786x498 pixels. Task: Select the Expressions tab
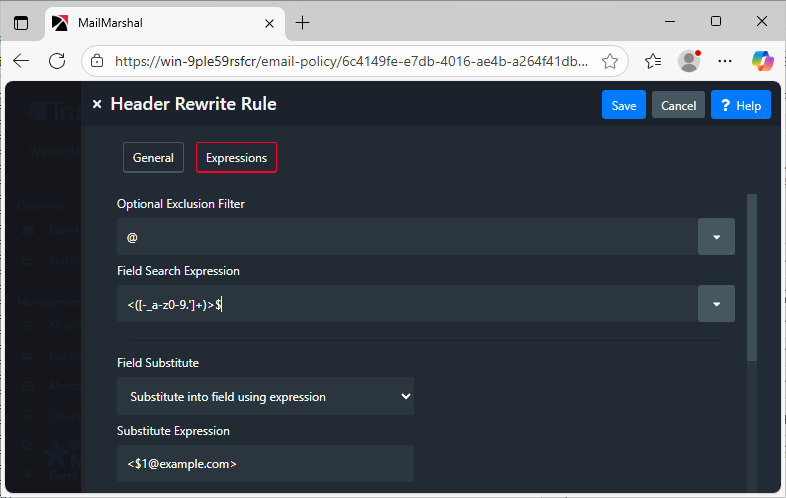click(236, 158)
